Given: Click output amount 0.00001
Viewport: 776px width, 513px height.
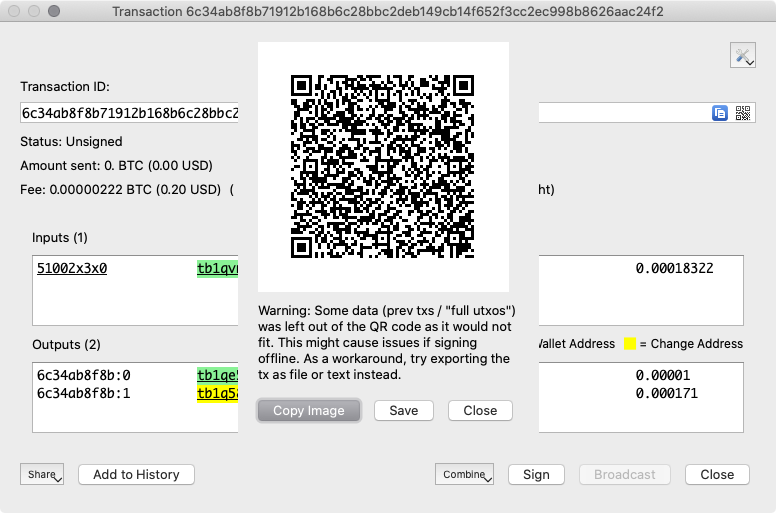Looking at the screenshot, I should [663, 375].
